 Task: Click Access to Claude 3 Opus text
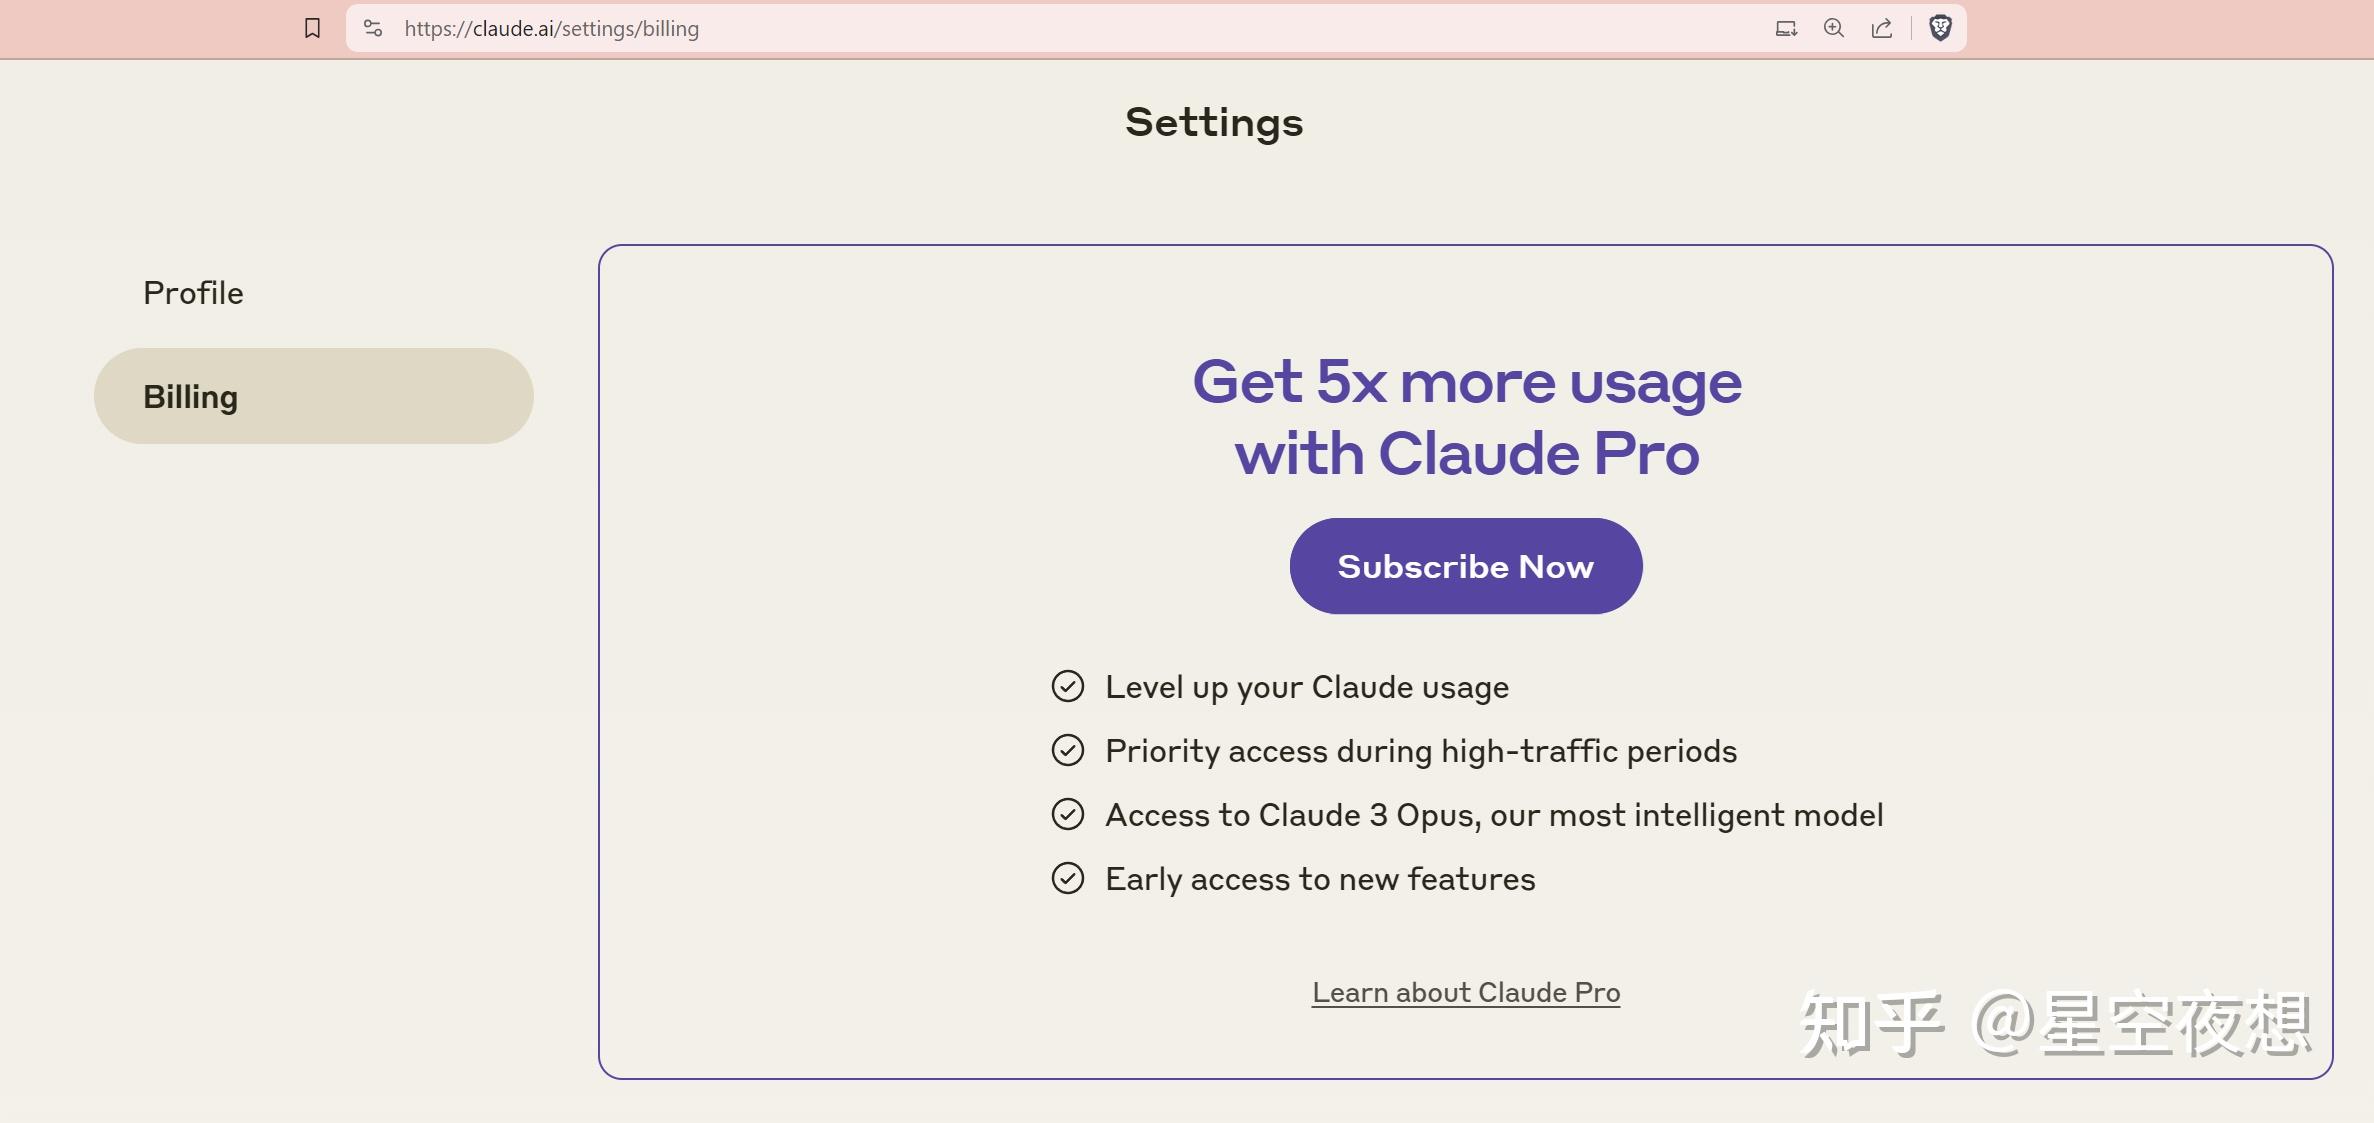[x=1494, y=815]
